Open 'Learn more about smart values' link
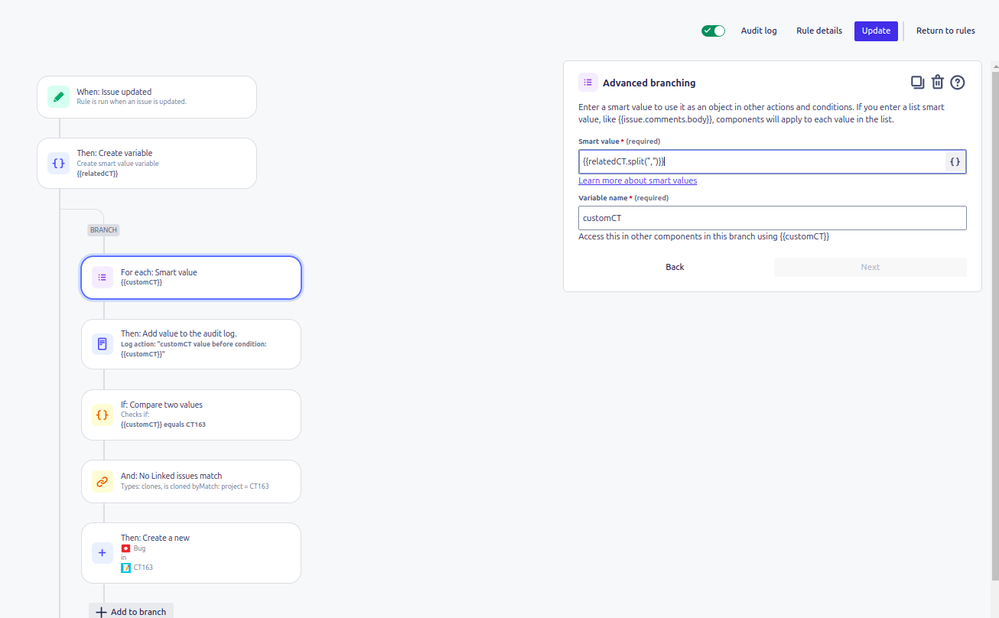This screenshot has width=999, height=618. 637,181
